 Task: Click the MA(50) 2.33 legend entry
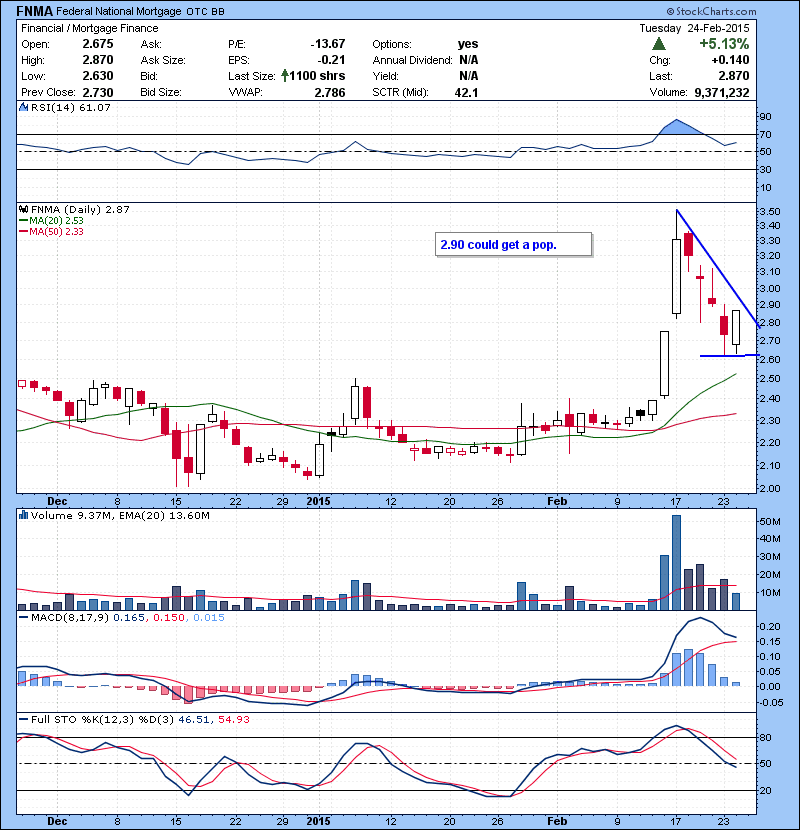(x=51, y=231)
